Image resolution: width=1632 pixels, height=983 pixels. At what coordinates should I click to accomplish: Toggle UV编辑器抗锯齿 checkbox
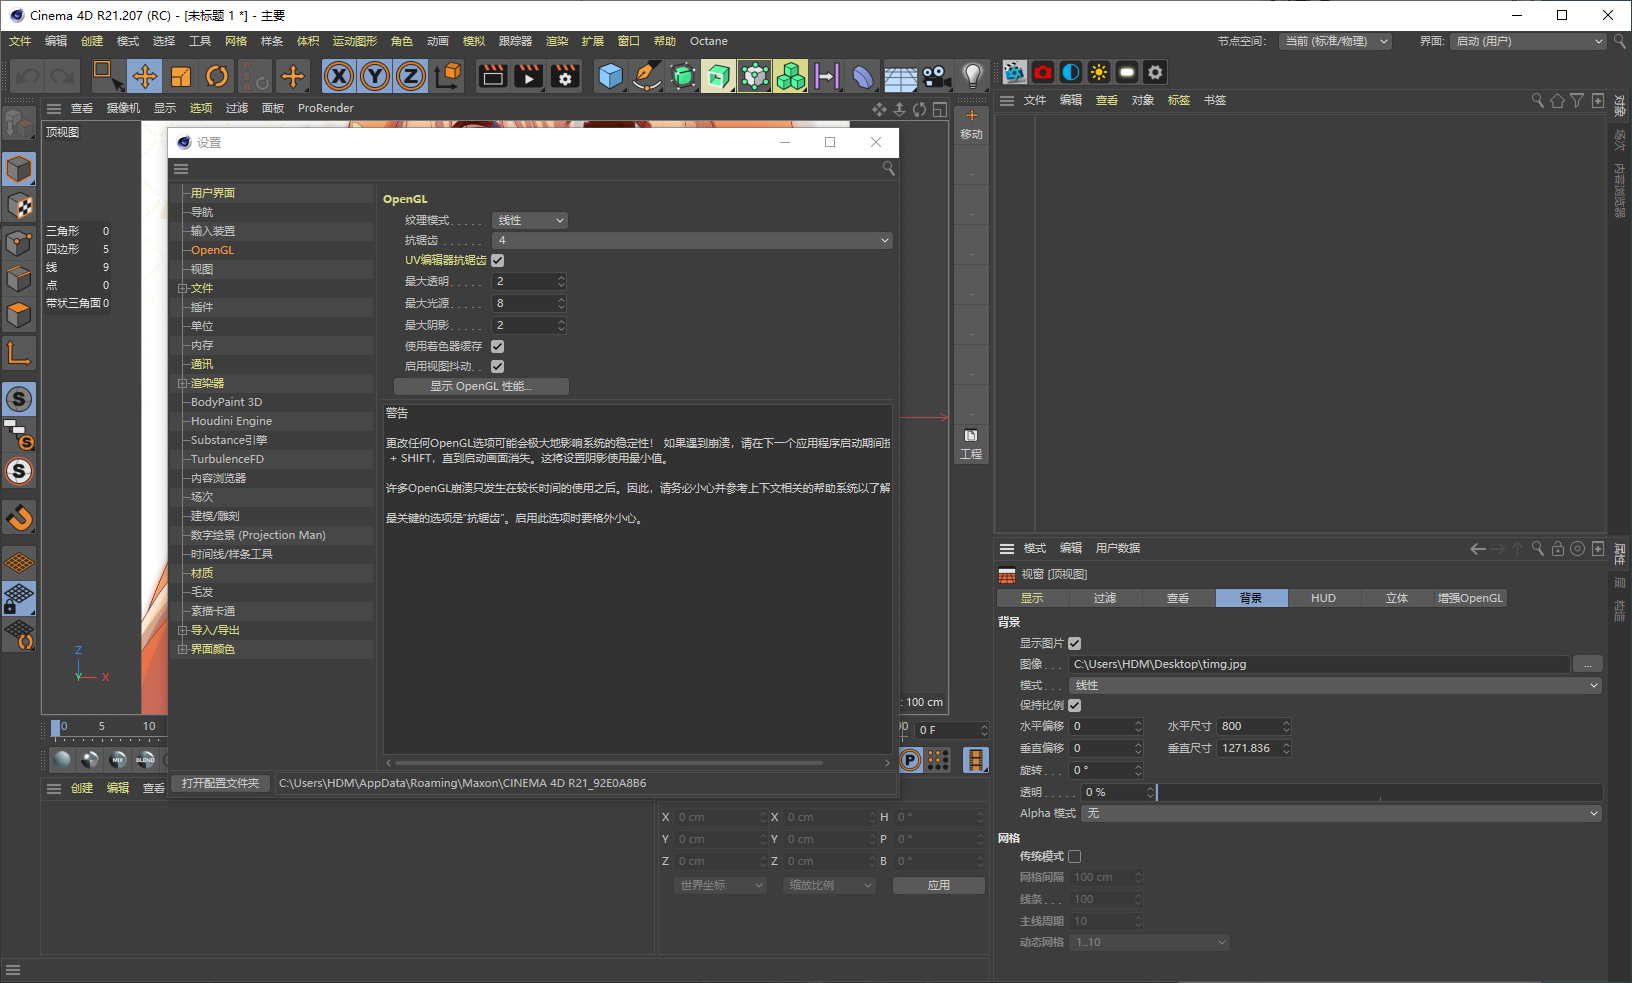tap(497, 260)
